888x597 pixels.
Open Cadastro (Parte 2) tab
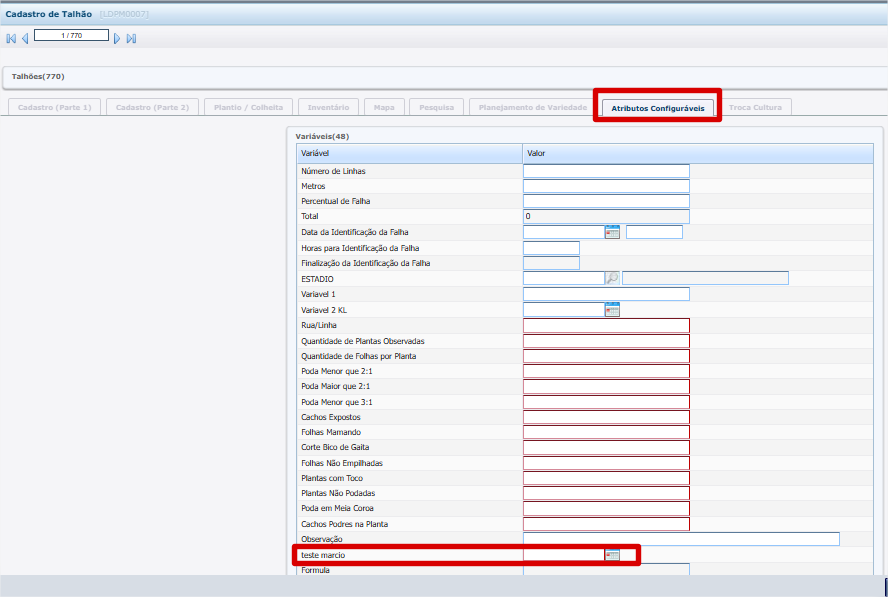pos(152,107)
